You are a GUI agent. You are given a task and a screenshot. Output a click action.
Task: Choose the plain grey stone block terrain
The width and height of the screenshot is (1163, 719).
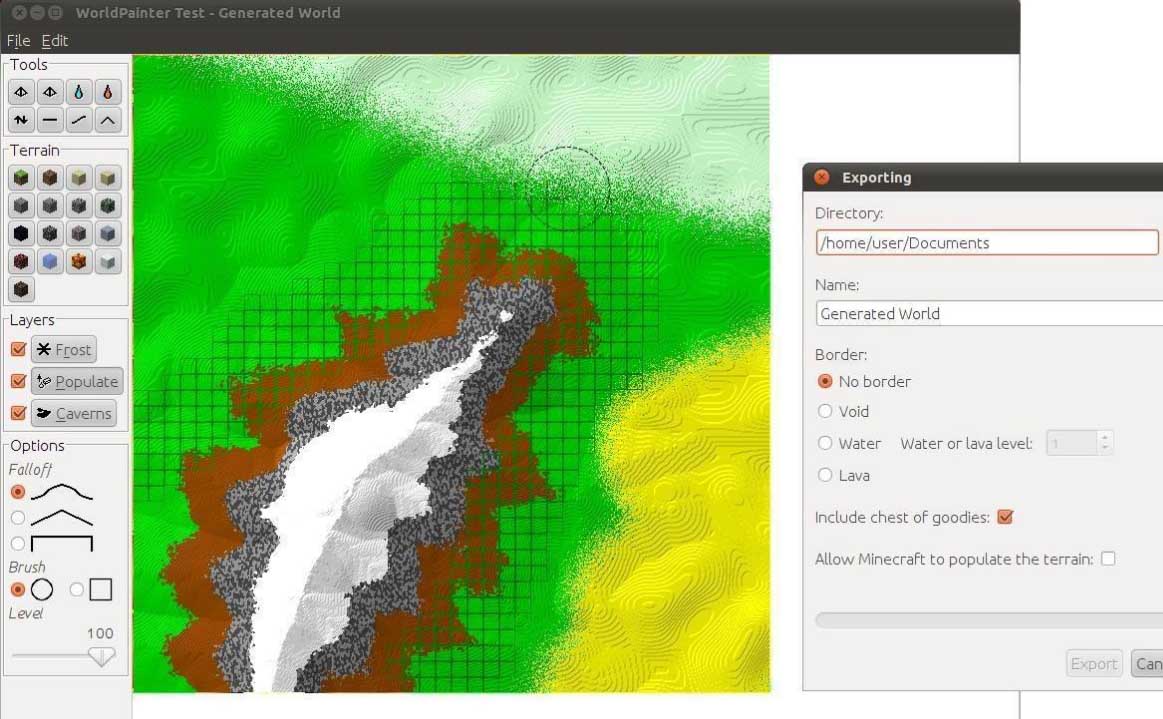click(x=21, y=206)
